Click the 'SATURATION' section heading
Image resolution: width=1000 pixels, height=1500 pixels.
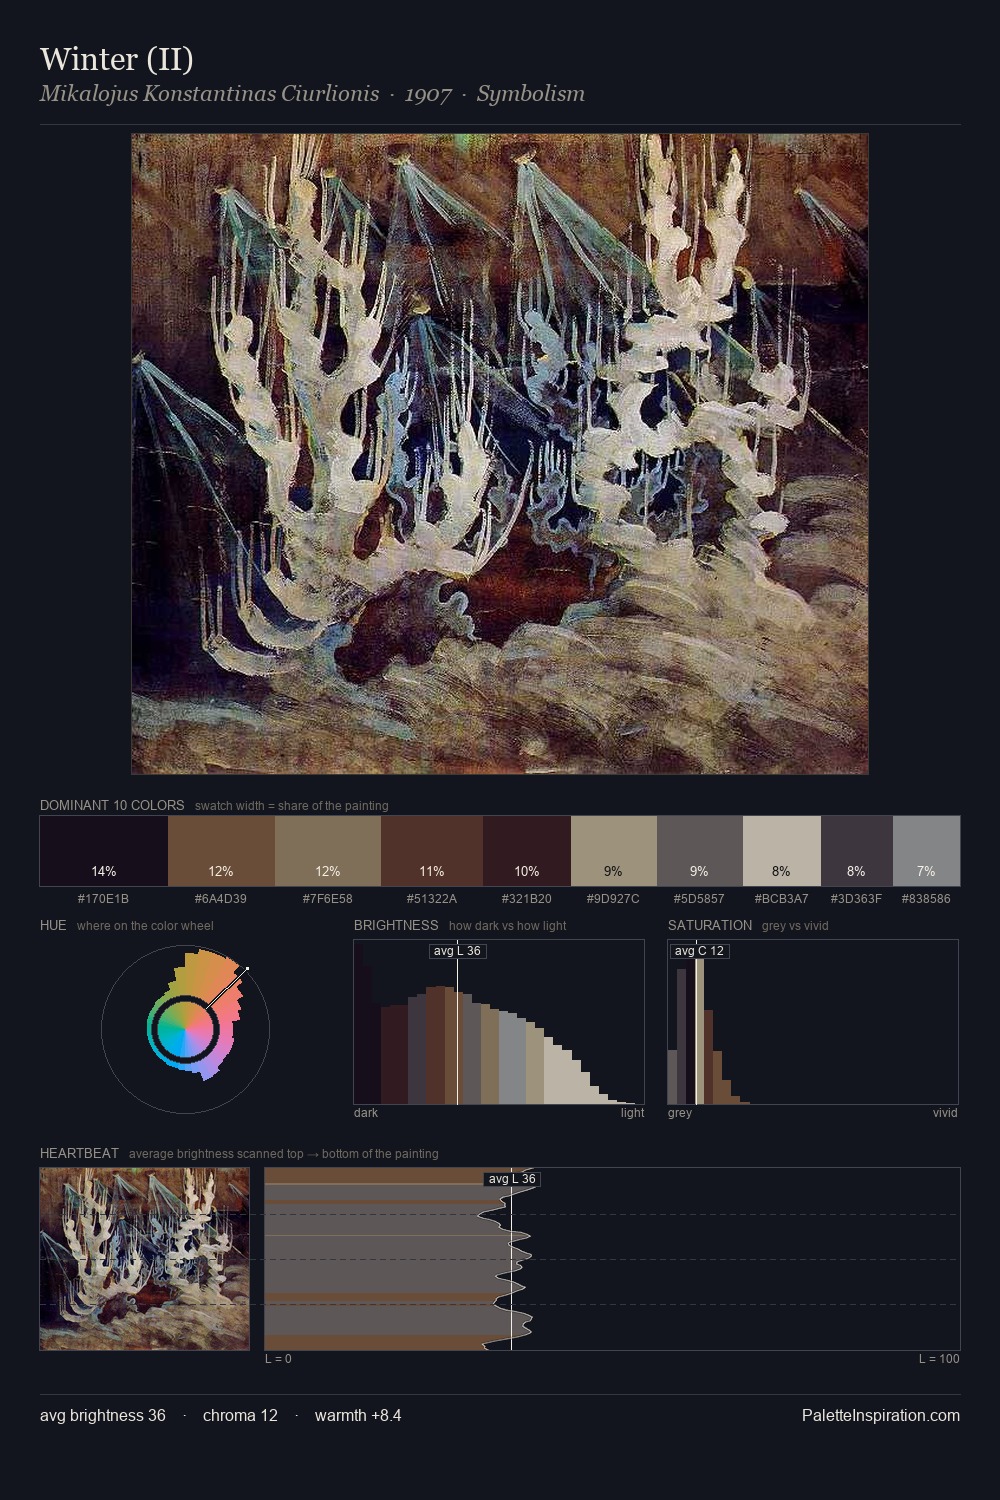(710, 925)
